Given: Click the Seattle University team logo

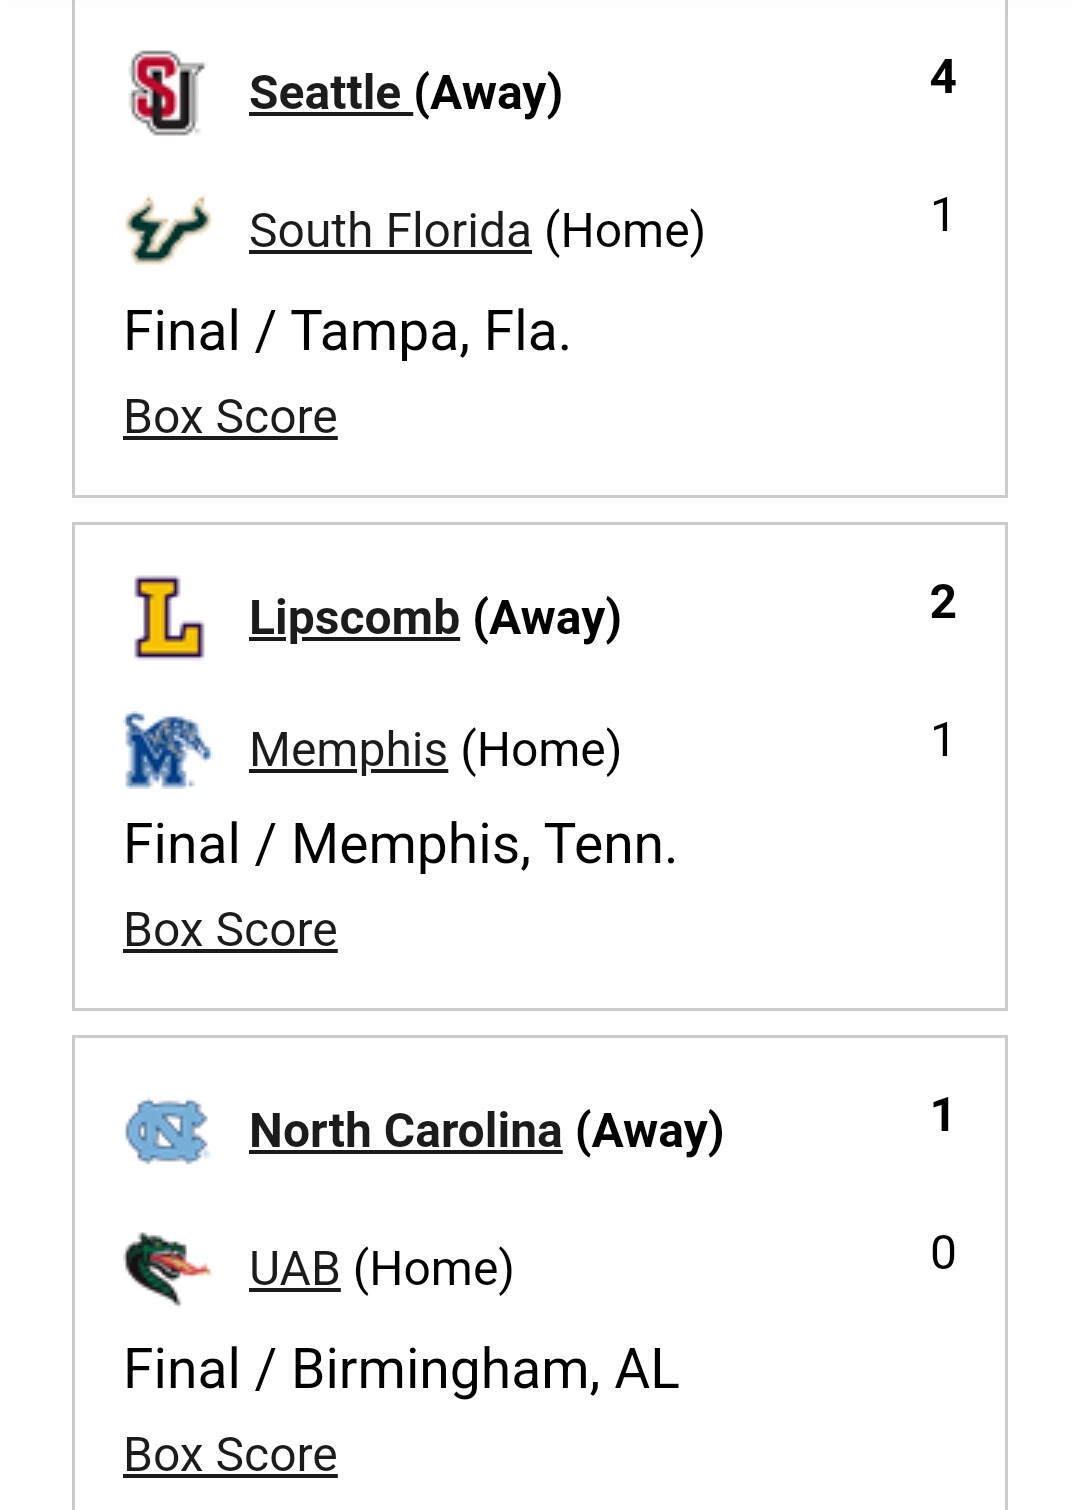Looking at the screenshot, I should (167, 92).
